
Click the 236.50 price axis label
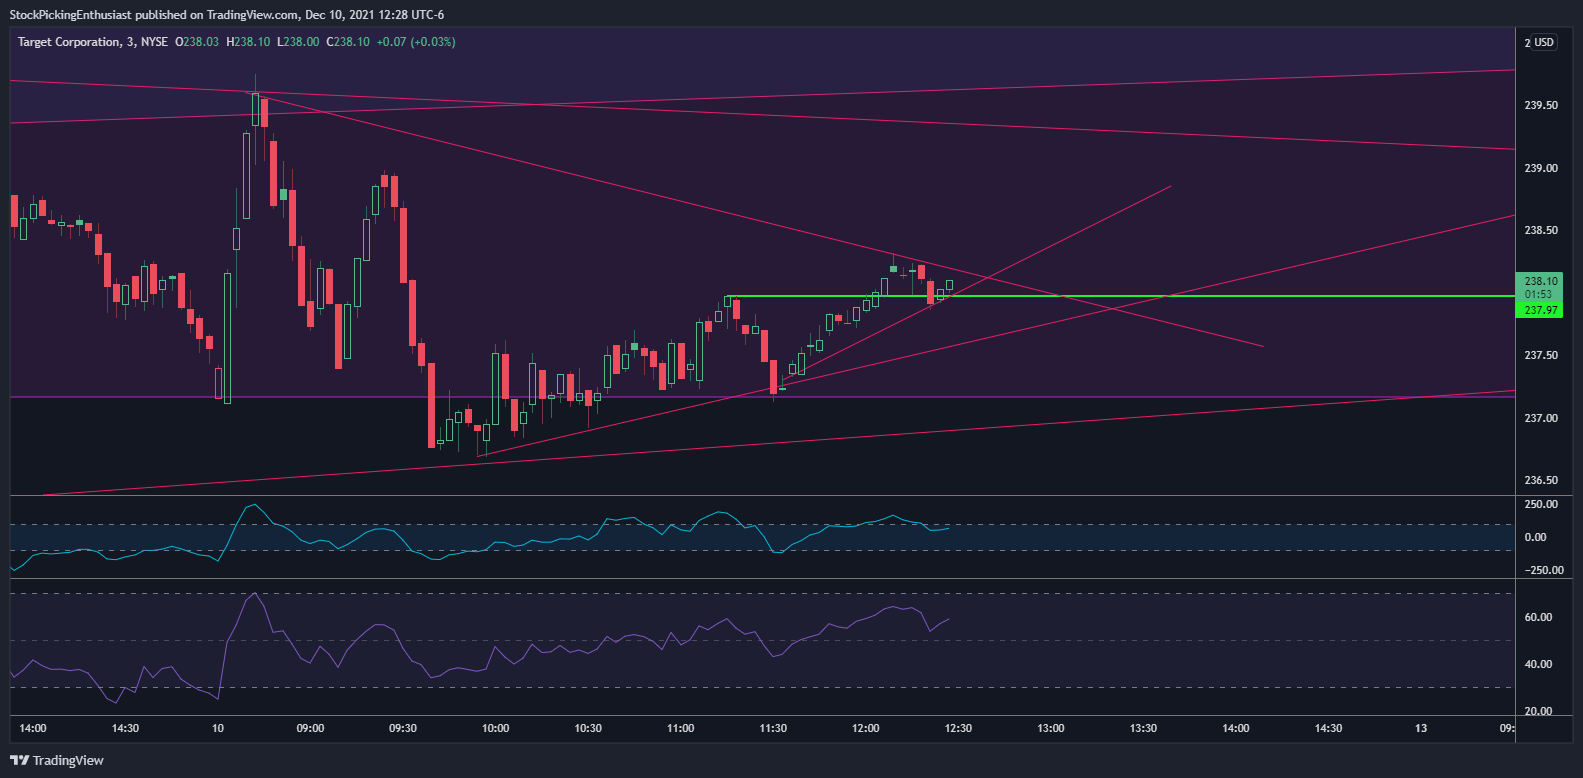tap(1540, 480)
